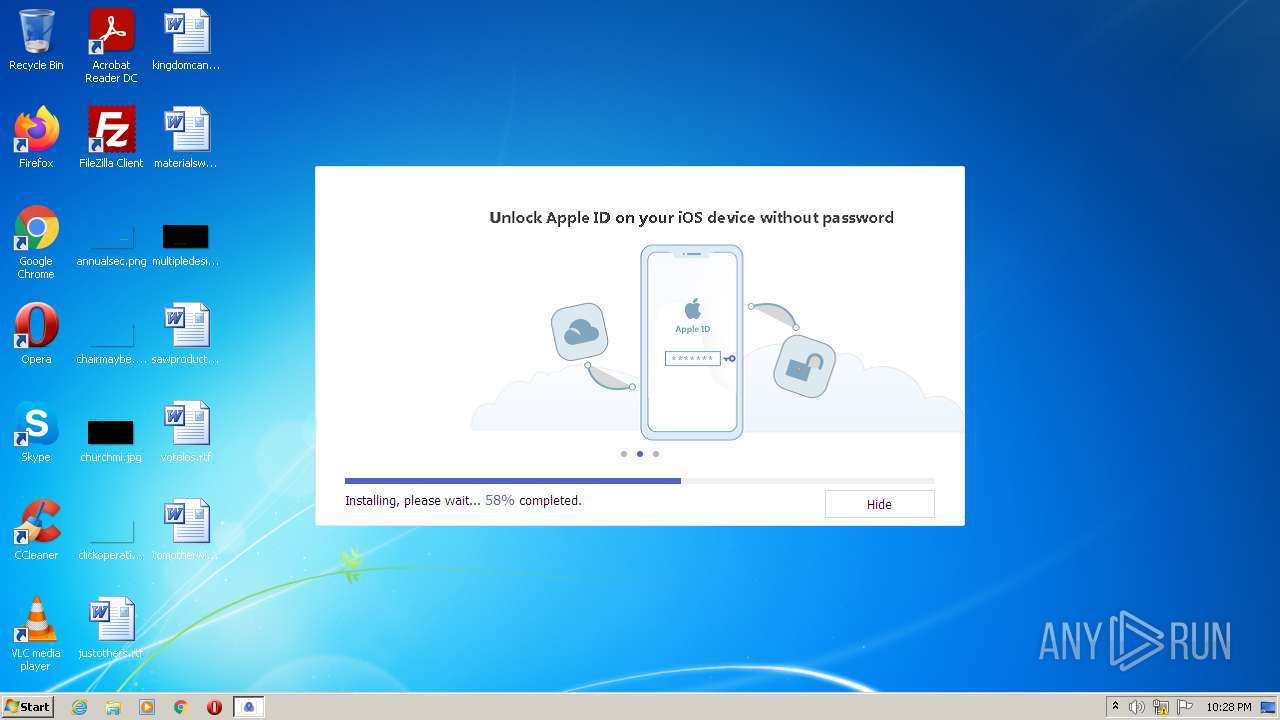Launch Firefox from desktop
1280x720 pixels.
point(36,137)
